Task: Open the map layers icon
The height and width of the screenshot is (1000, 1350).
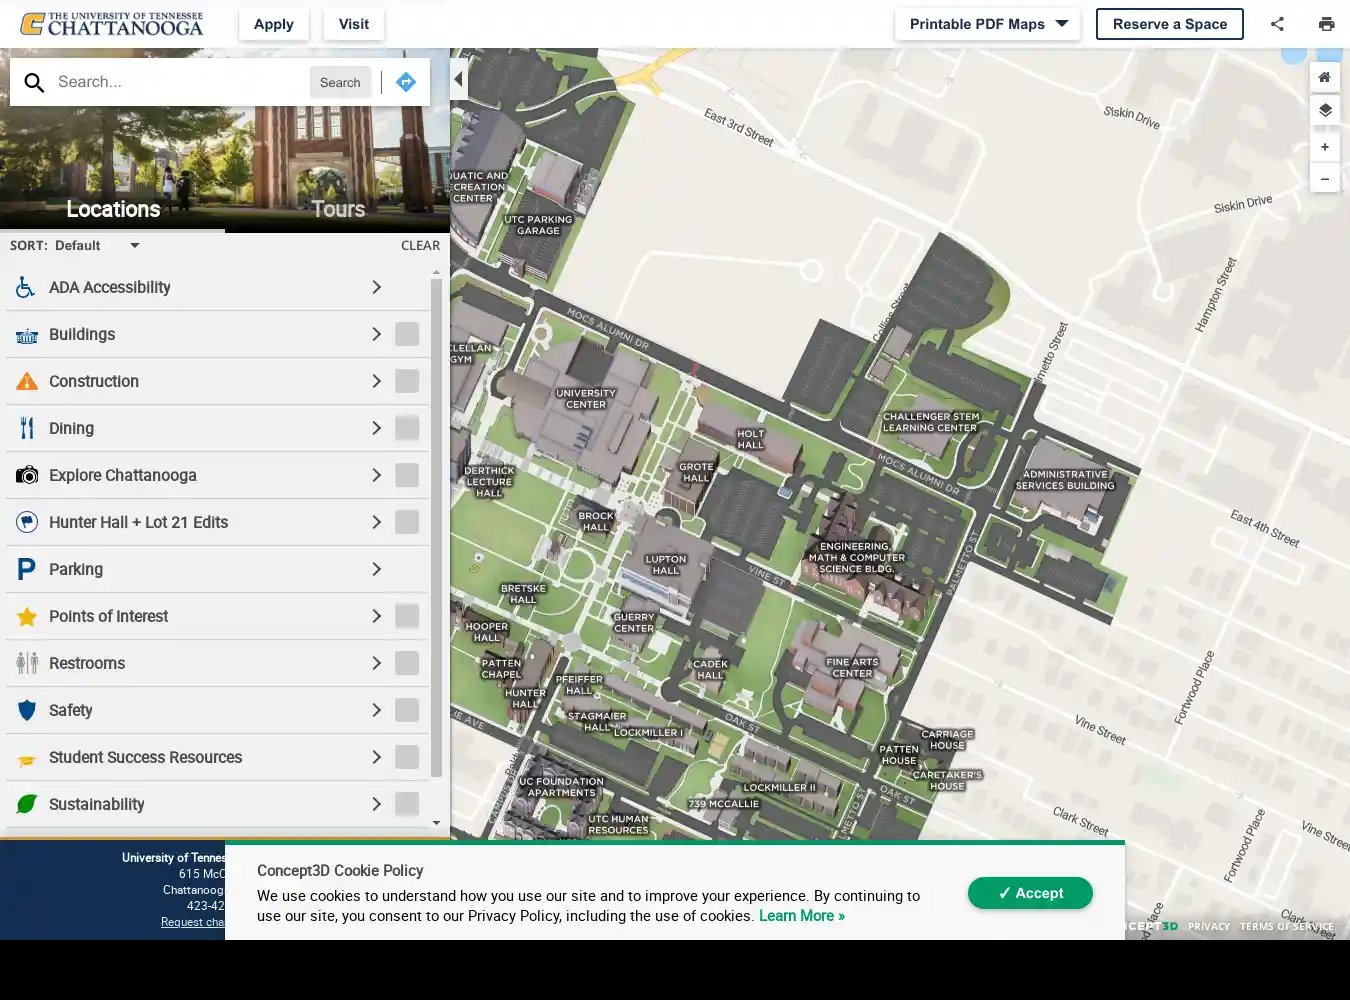Action: coord(1325,110)
